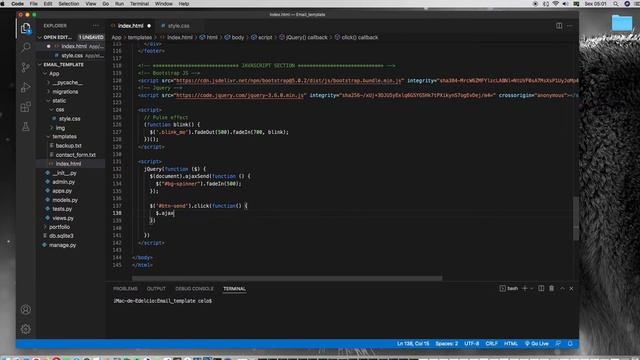Viewport: 640px width, 360px height.
Task: Open Explorer panel ellipsis menu
Action: [x=96, y=25]
